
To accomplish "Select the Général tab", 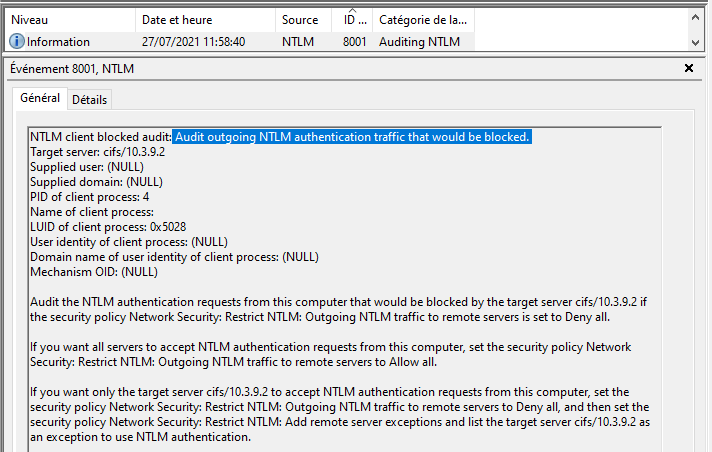I will point(40,98).
